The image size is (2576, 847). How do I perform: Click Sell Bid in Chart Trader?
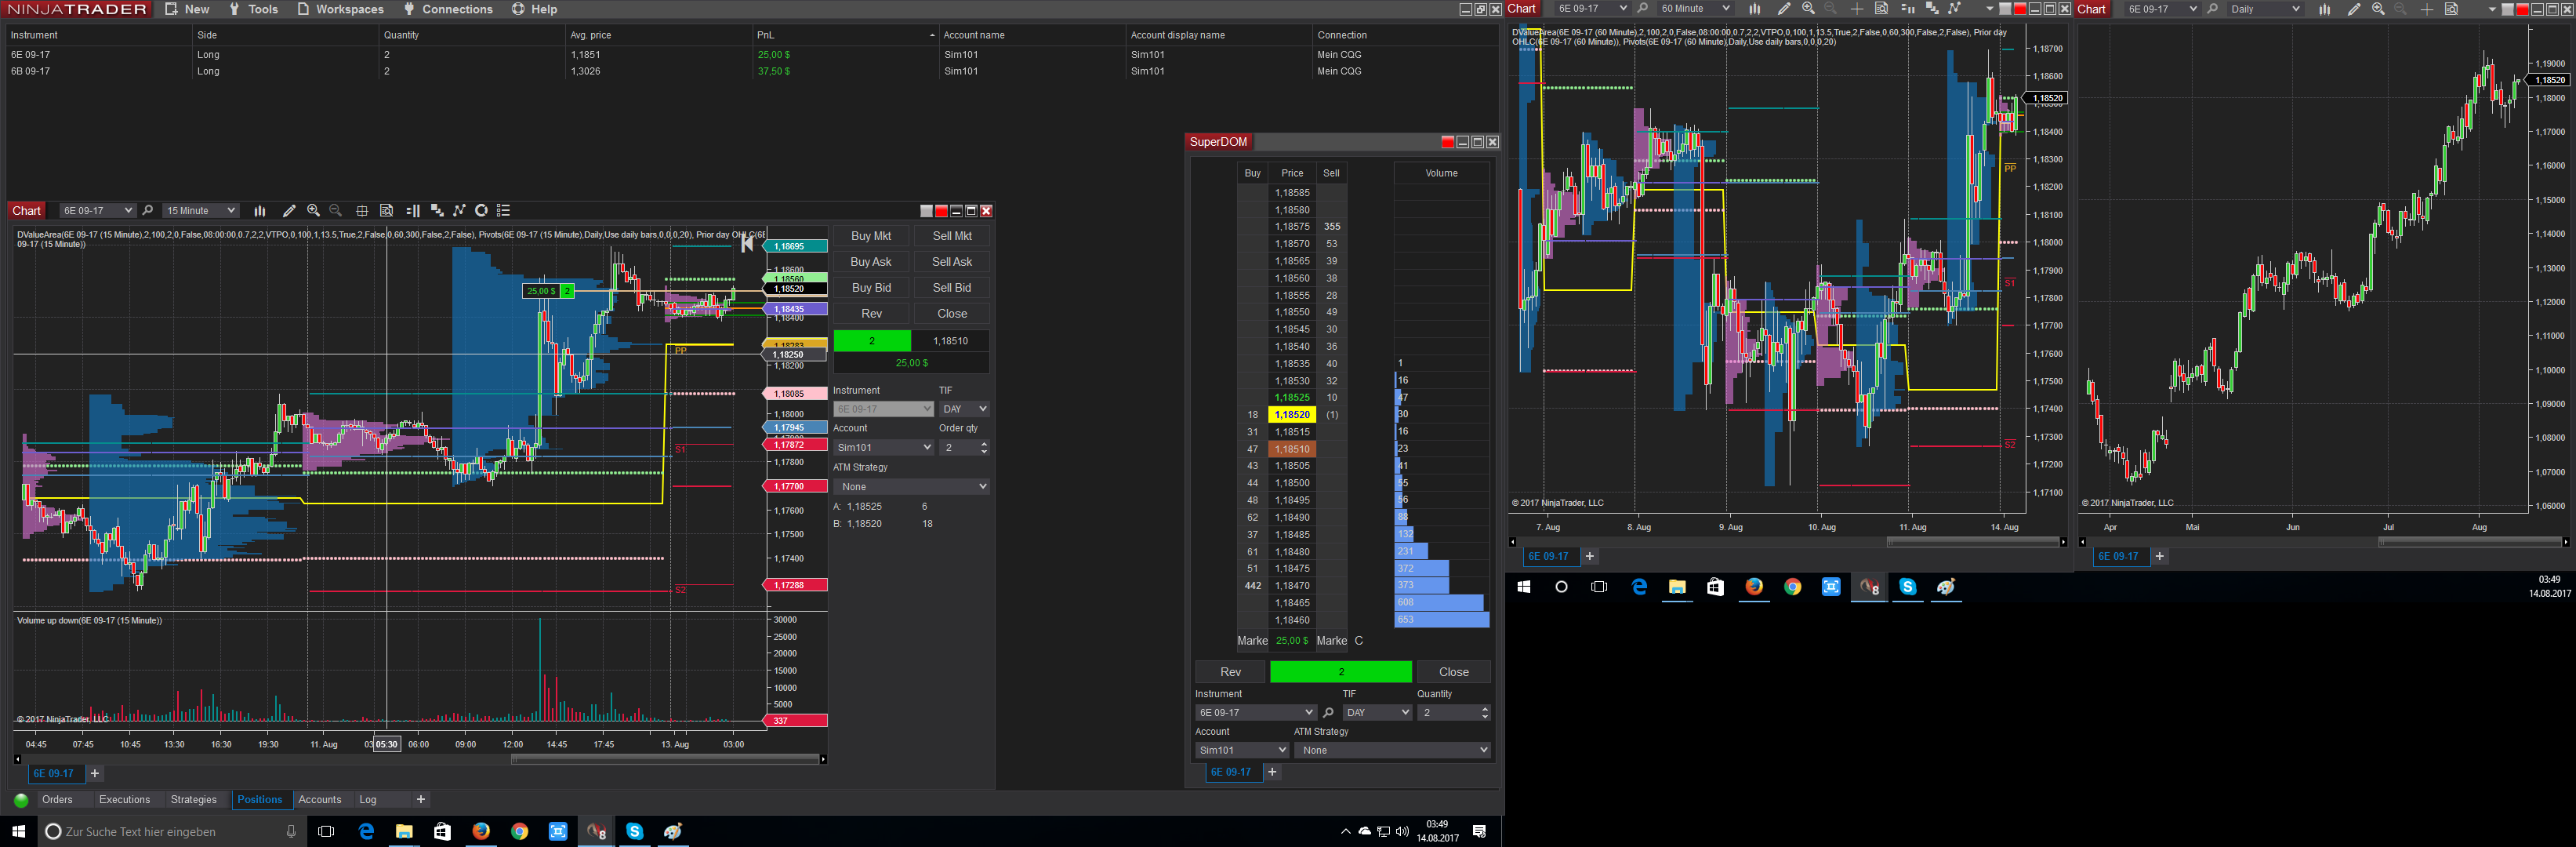[952, 288]
